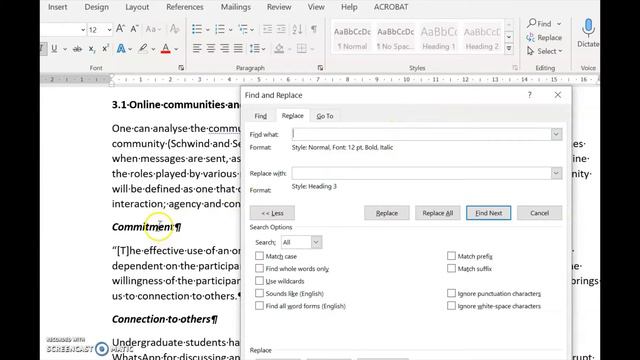Image resolution: width=640 pixels, height=360 pixels.
Task: Click the Decrease Font Size icon
Action: click(x=134, y=29)
